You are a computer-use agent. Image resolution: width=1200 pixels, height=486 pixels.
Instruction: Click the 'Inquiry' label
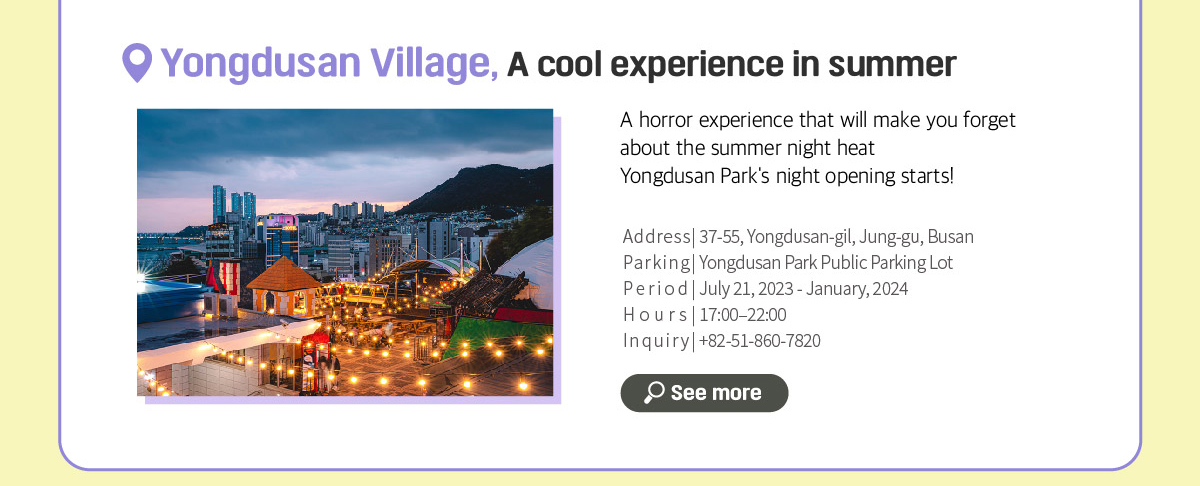point(656,341)
